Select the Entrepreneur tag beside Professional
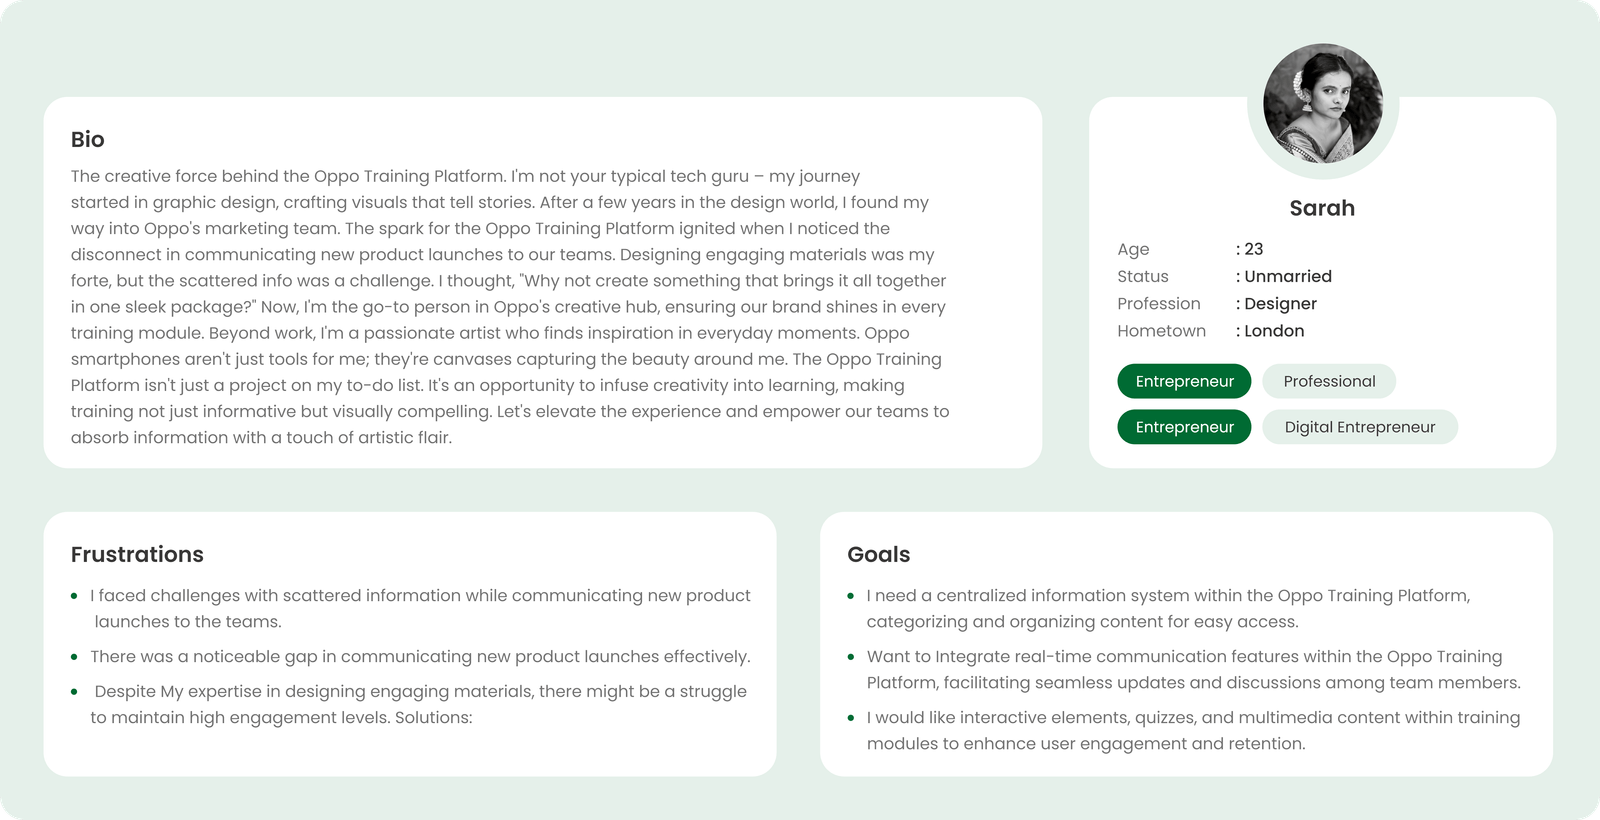The height and width of the screenshot is (820, 1600). pos(1184,381)
